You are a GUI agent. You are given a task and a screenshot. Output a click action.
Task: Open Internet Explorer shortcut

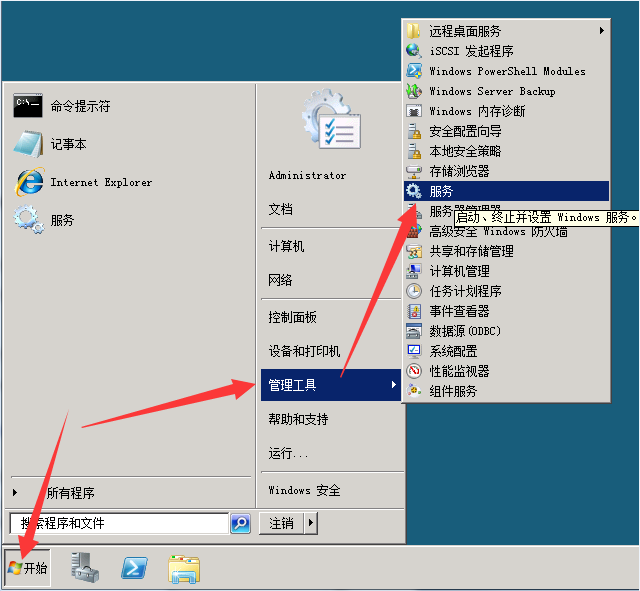pos(100,182)
